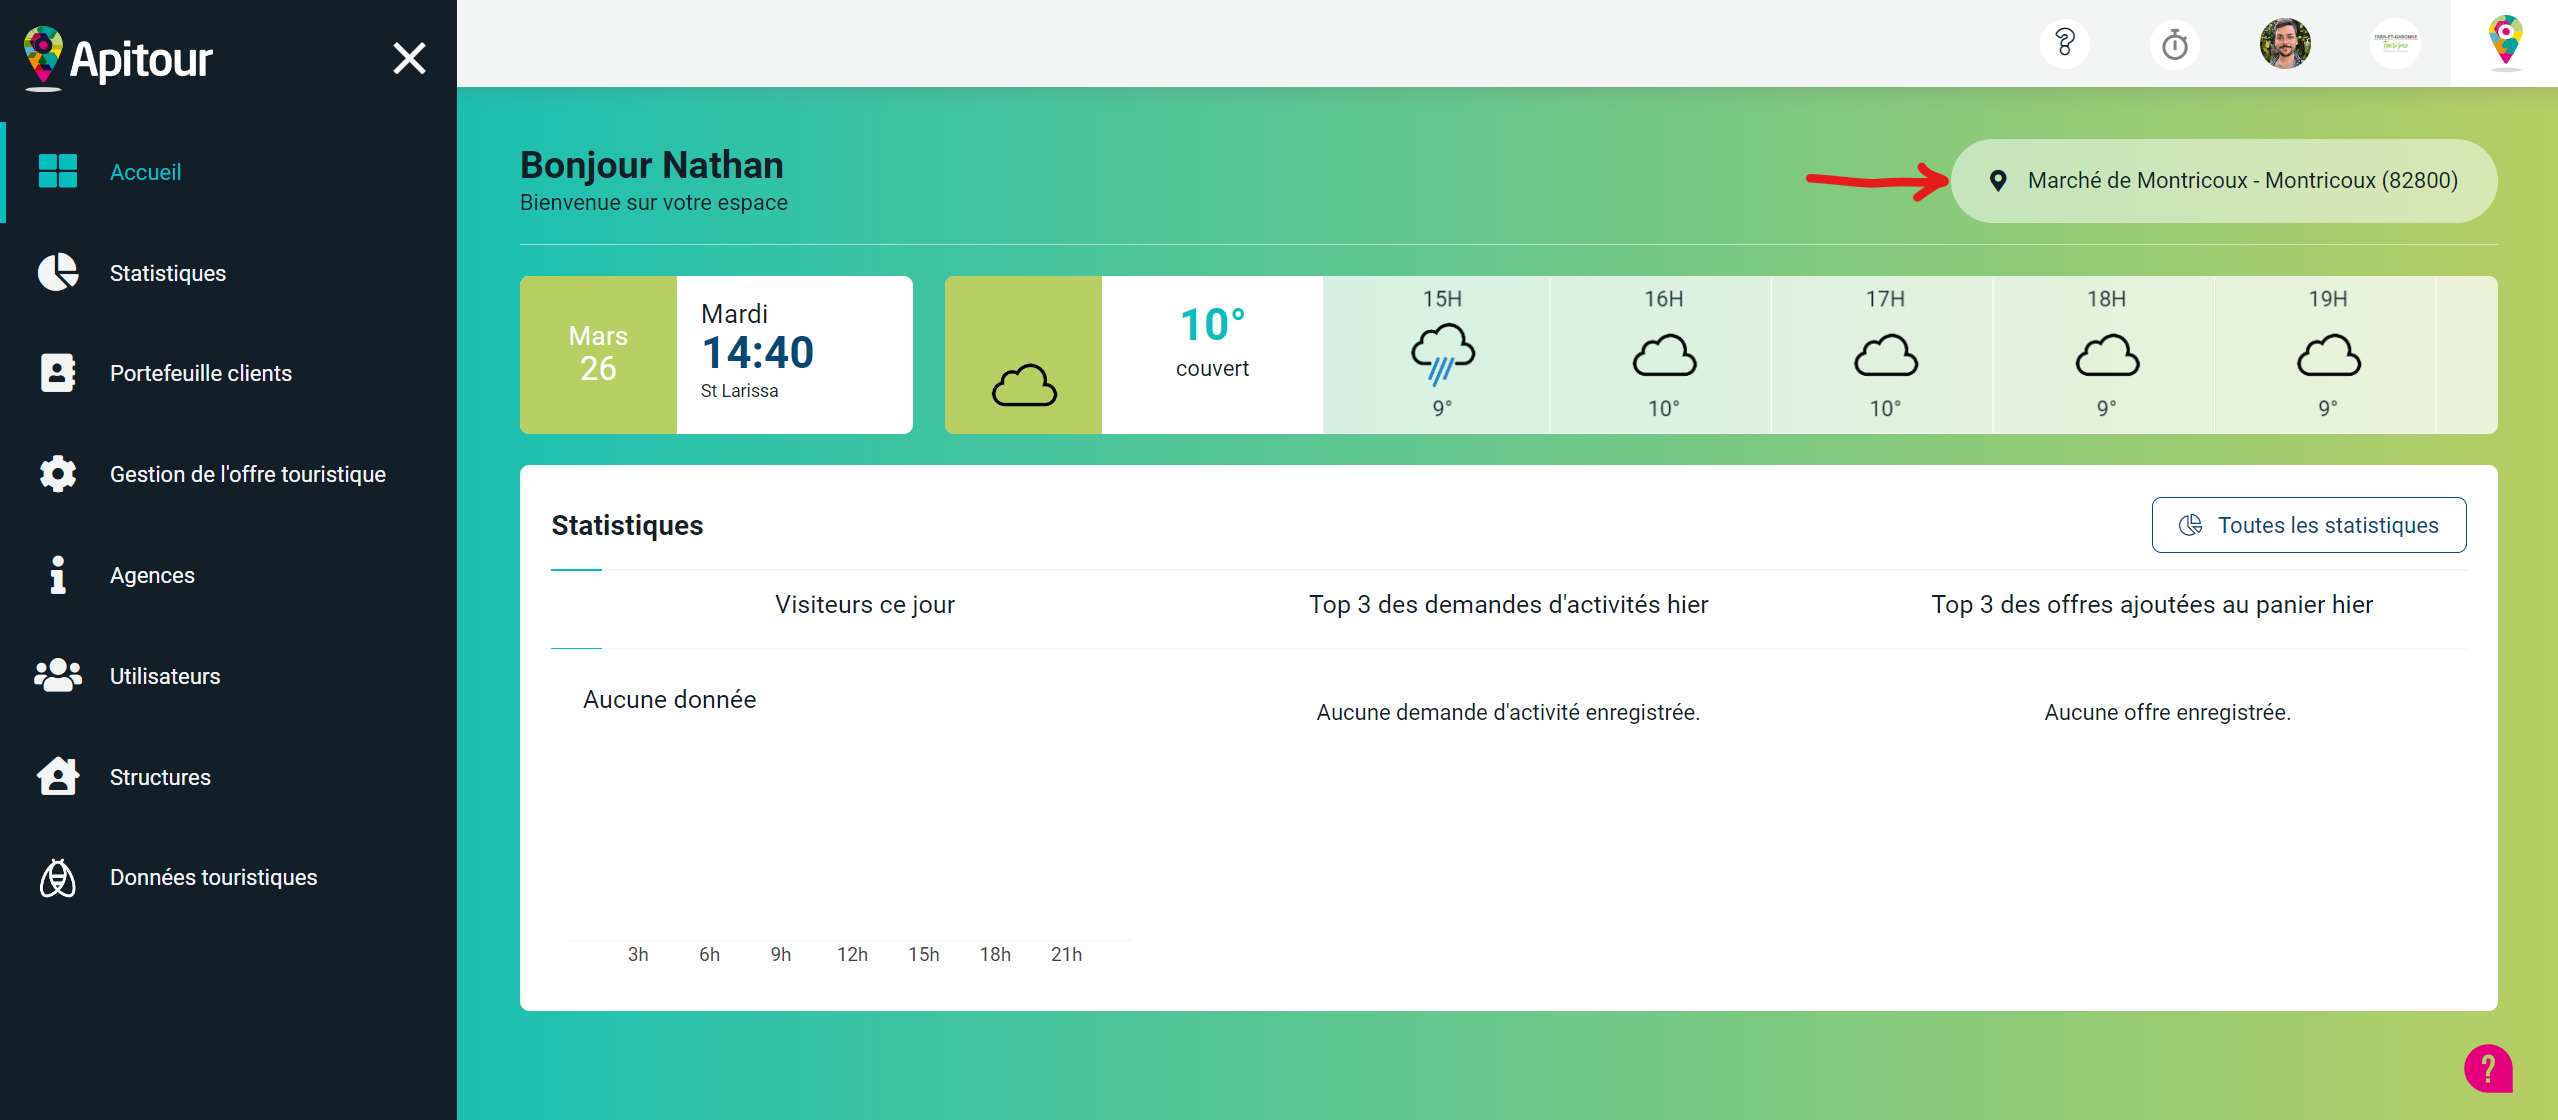Click the Portefeuille clients contact icon

[x=58, y=373]
